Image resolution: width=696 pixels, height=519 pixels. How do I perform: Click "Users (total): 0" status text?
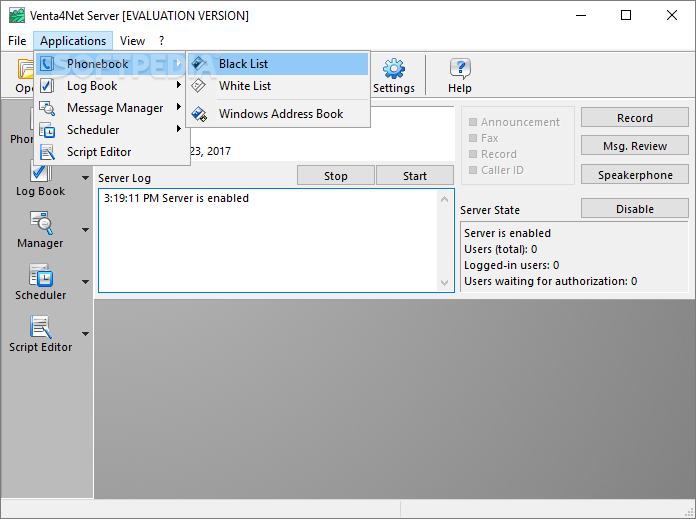click(x=500, y=249)
